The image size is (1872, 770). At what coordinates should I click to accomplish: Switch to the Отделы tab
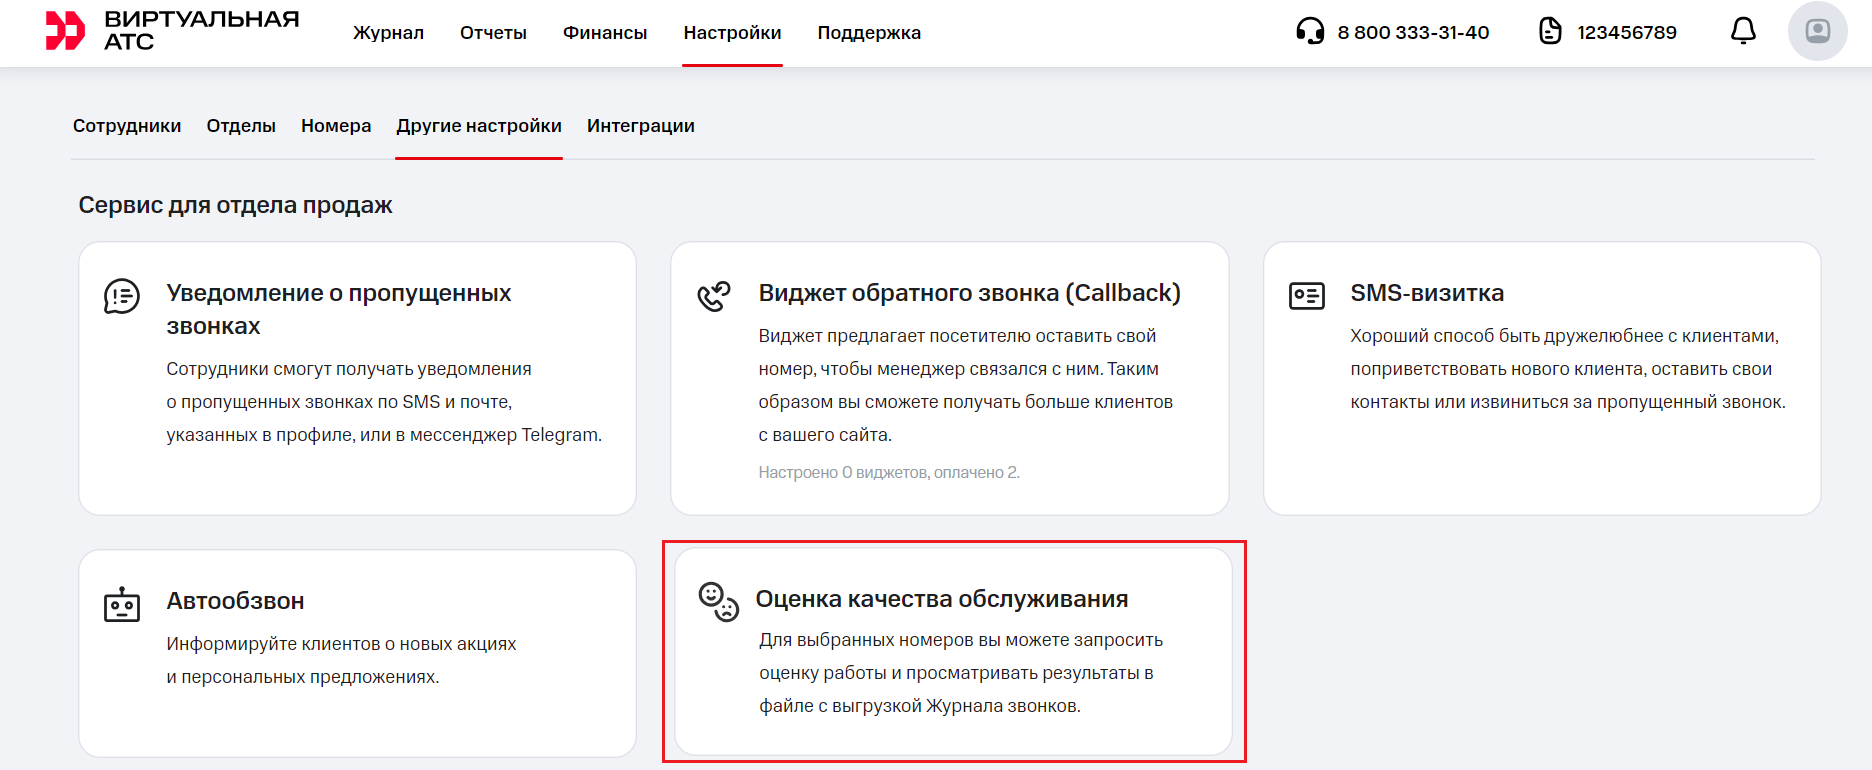coord(241,126)
